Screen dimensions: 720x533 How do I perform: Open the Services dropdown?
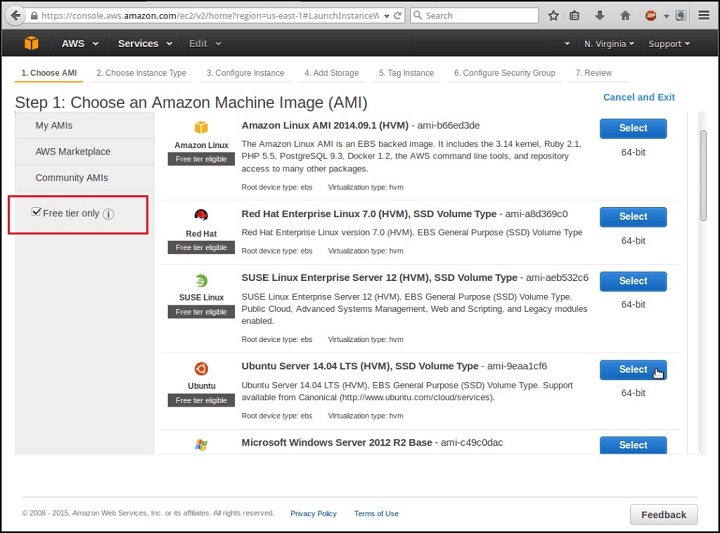tap(145, 44)
